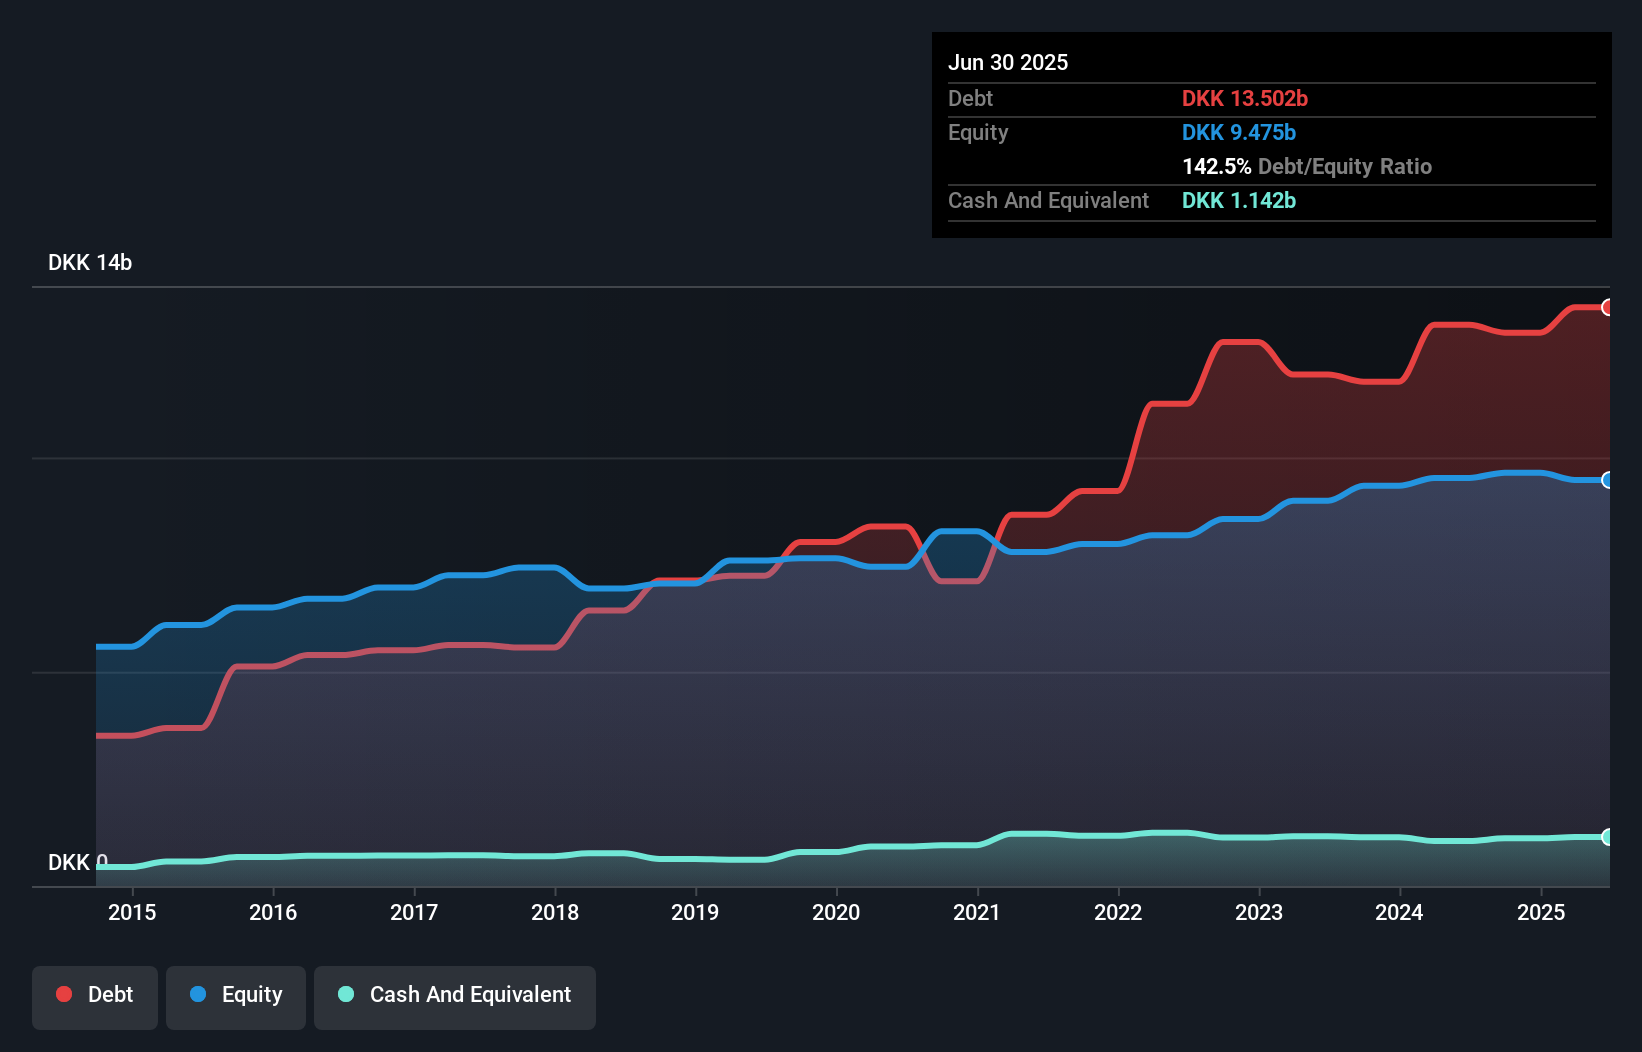Select the red Debt endpoint marker on the chart
1642x1052 pixels.
pos(1607,309)
